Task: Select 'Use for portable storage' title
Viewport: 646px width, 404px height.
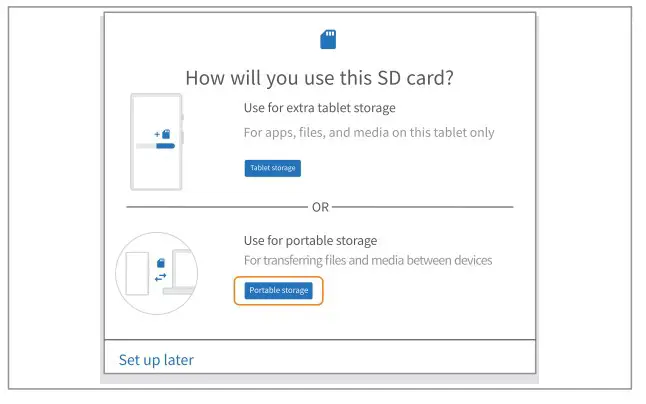Action: pos(311,240)
